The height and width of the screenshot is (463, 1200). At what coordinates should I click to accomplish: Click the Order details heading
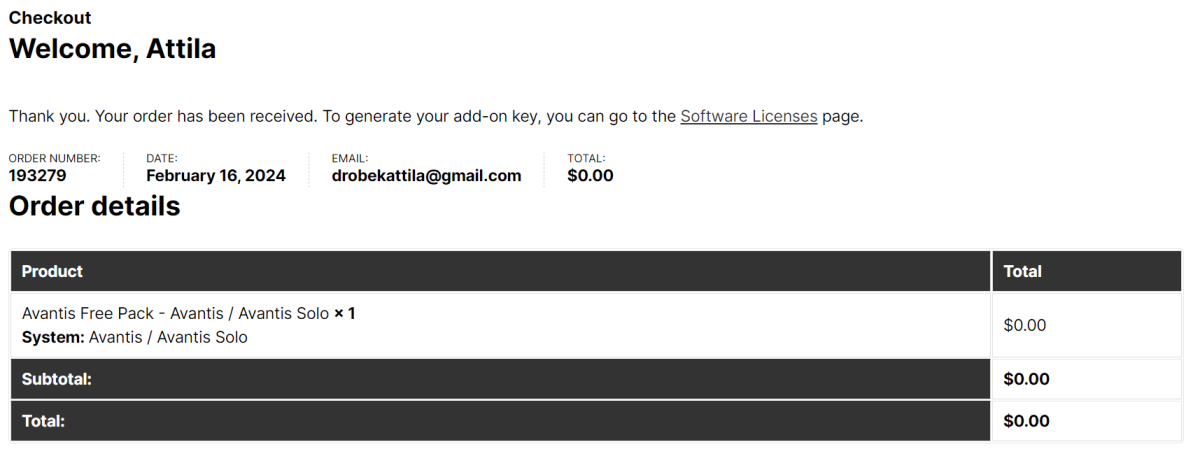[x=95, y=206]
